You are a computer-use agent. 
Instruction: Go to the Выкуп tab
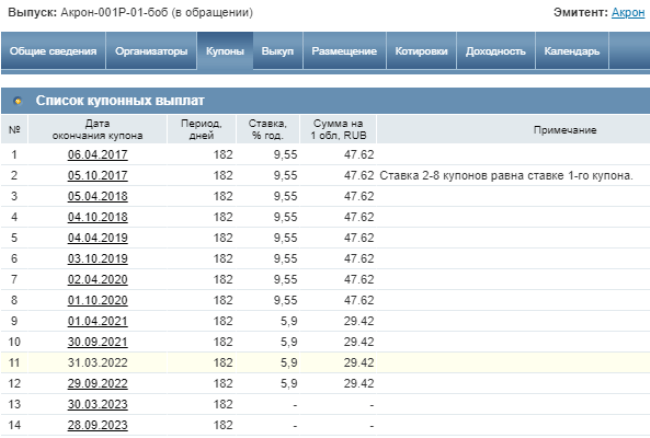click(x=277, y=51)
